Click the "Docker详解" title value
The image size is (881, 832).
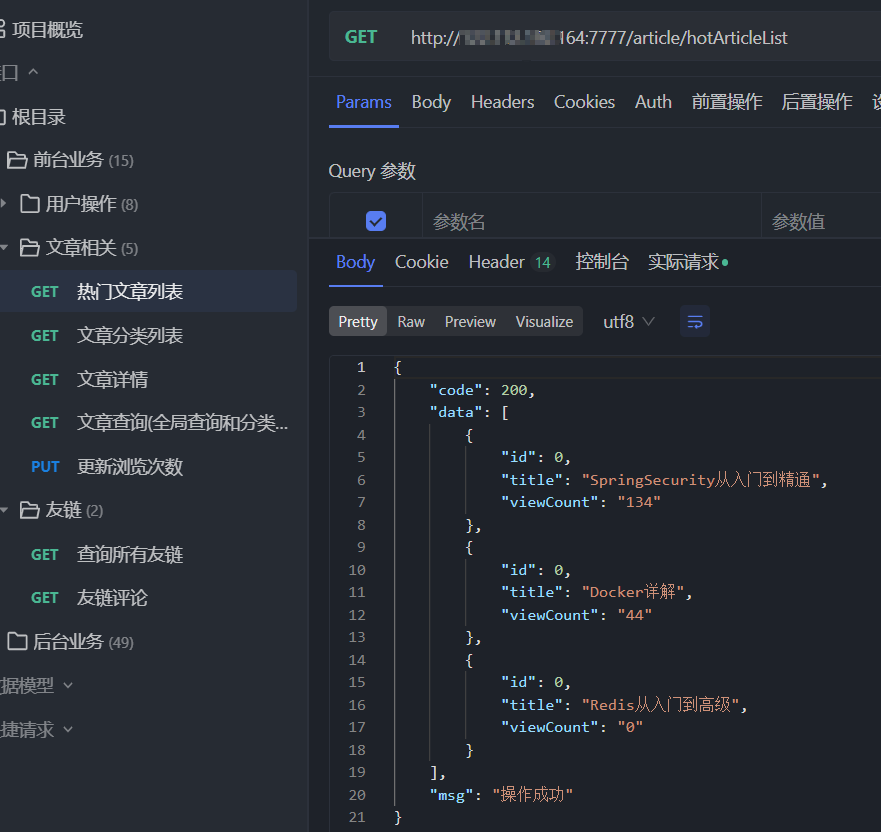633,592
